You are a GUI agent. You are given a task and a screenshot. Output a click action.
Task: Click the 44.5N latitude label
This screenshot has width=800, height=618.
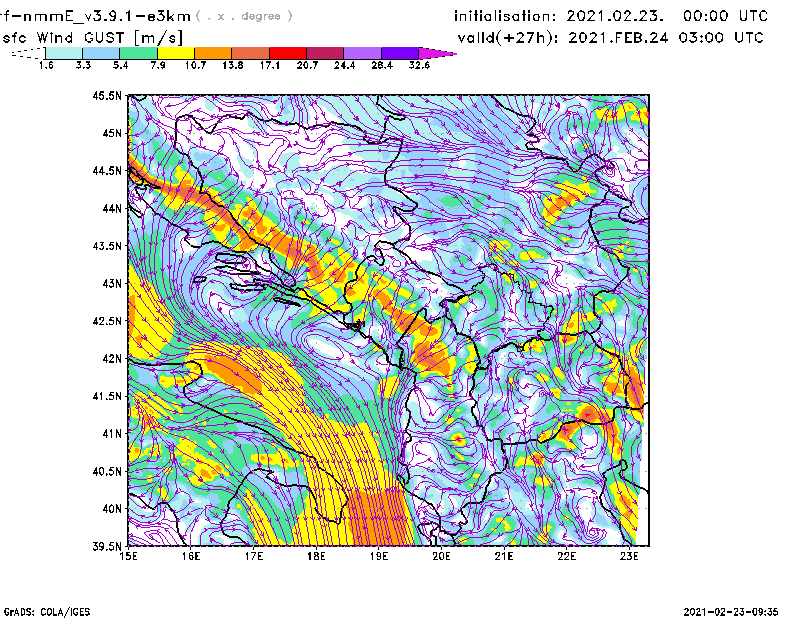click(107, 170)
